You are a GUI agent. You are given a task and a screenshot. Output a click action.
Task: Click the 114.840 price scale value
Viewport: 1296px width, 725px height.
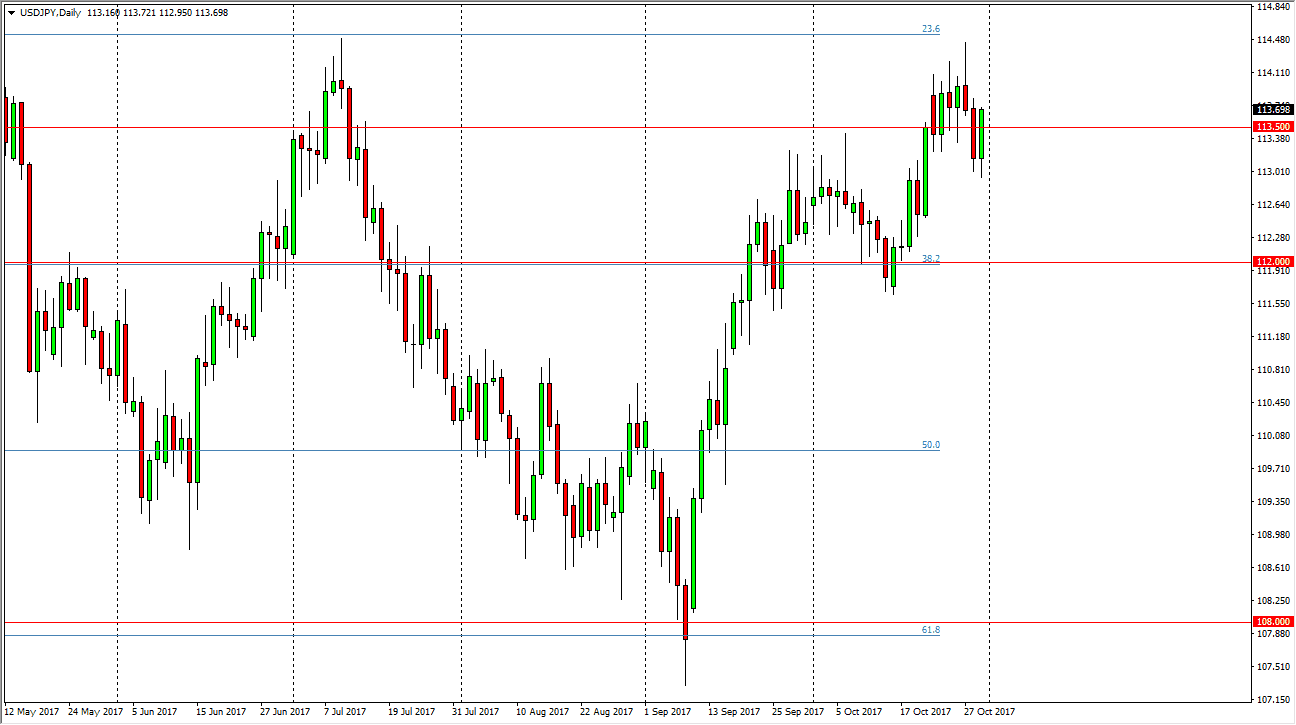pyautogui.click(x=1270, y=7)
